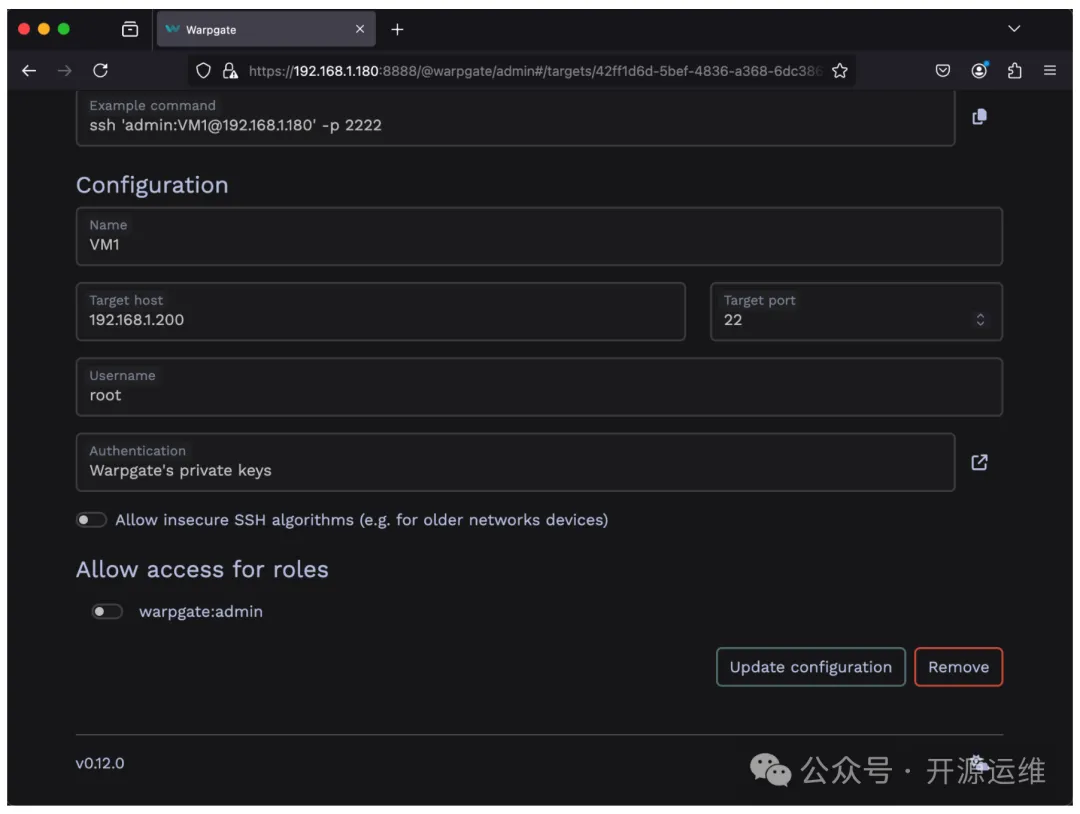Image resolution: width=1080 pixels, height=814 pixels.
Task: Click the site security lock icon
Action: point(230,71)
